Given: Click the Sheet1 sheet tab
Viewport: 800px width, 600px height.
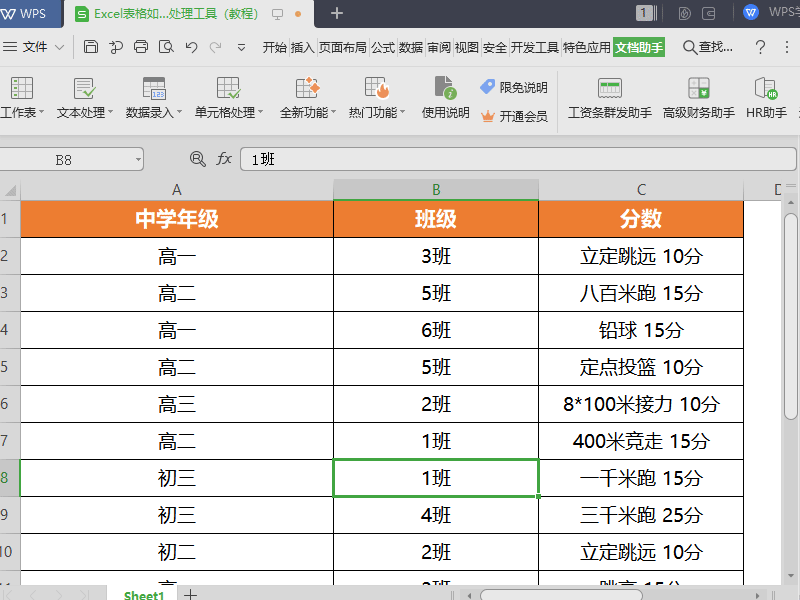Looking at the screenshot, I should (x=143, y=595).
